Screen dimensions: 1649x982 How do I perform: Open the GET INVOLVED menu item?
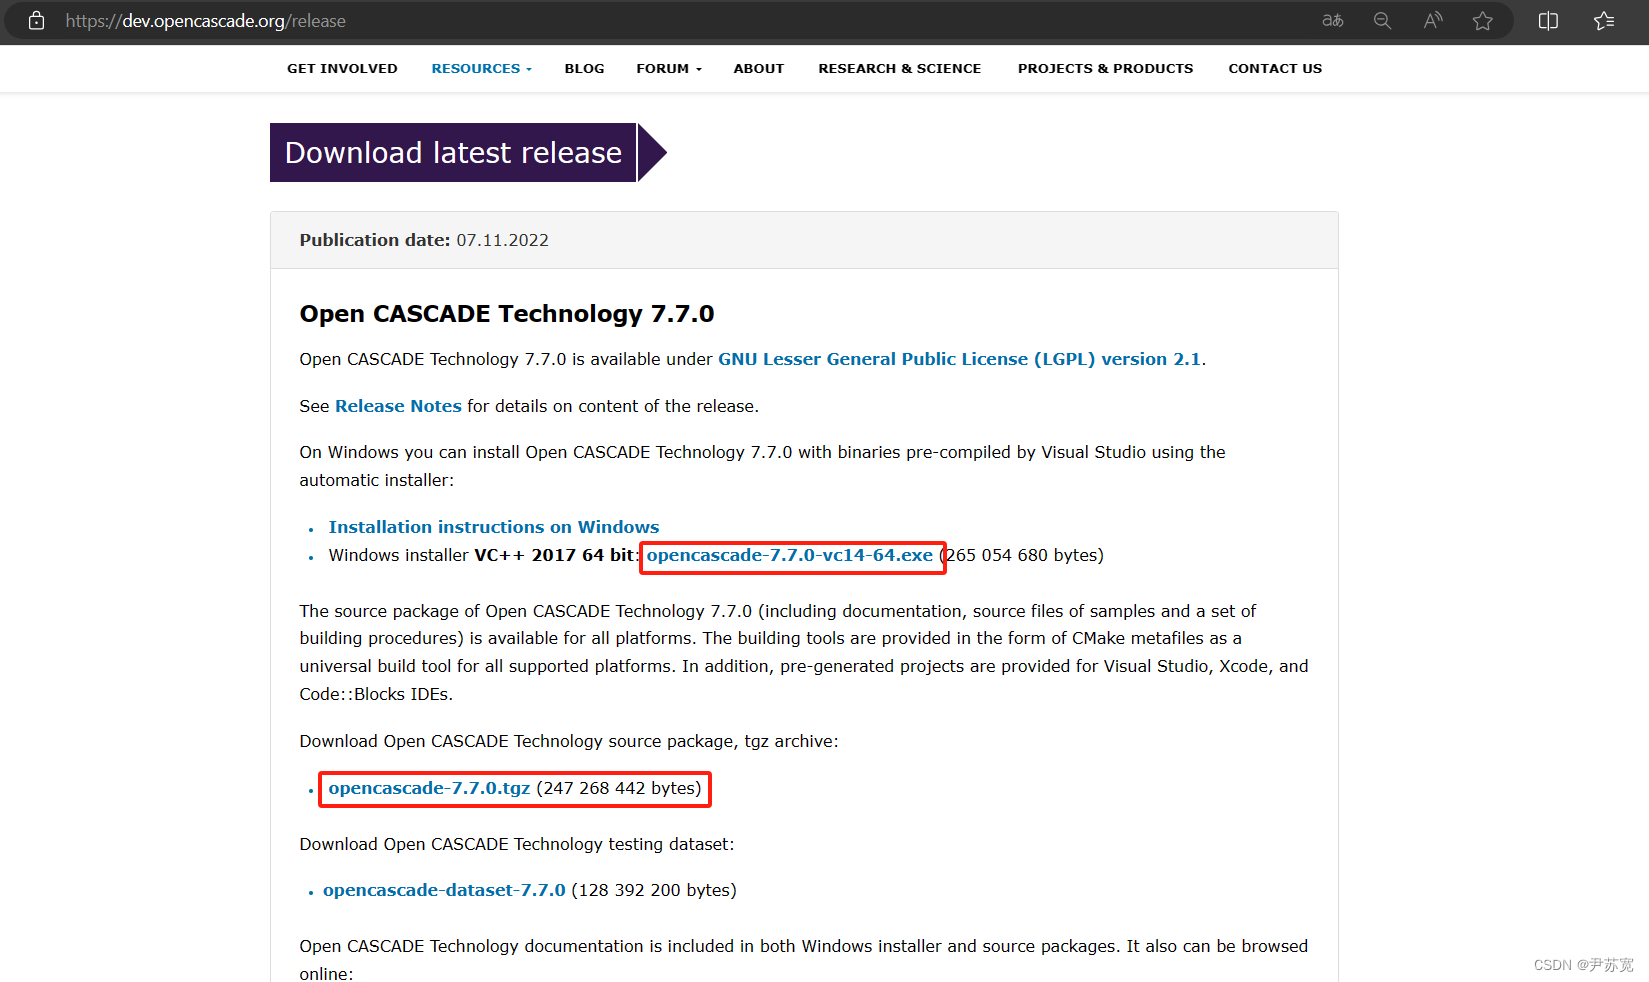[342, 68]
